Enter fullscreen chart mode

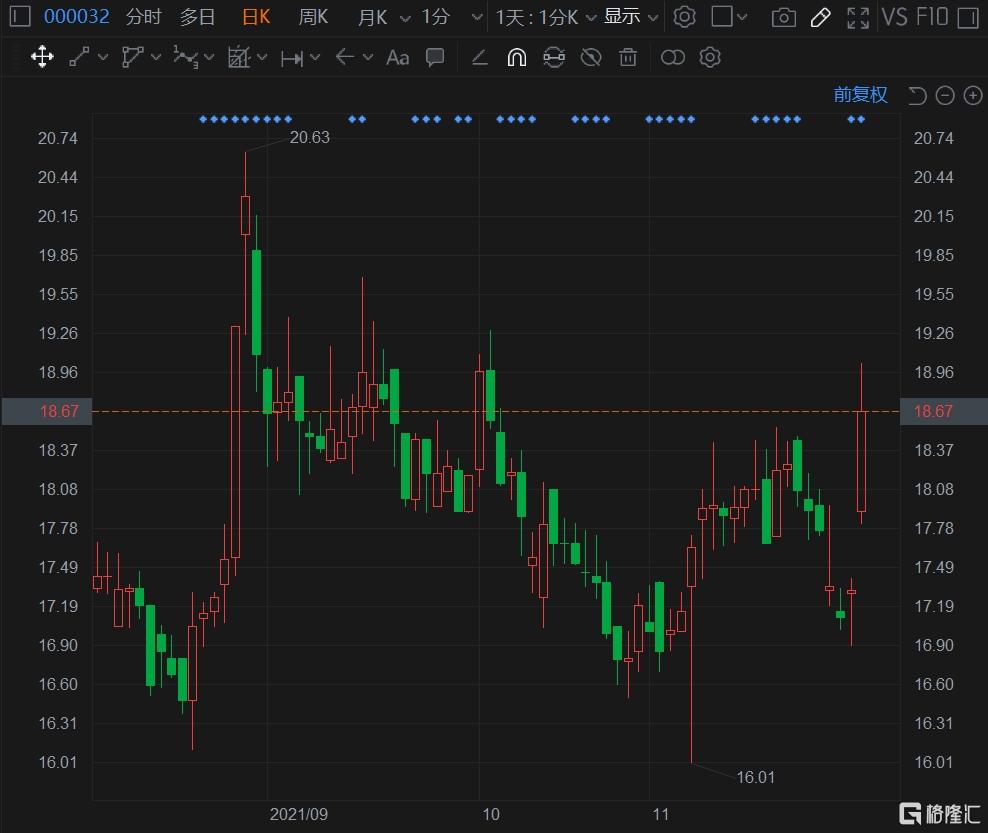coord(858,17)
